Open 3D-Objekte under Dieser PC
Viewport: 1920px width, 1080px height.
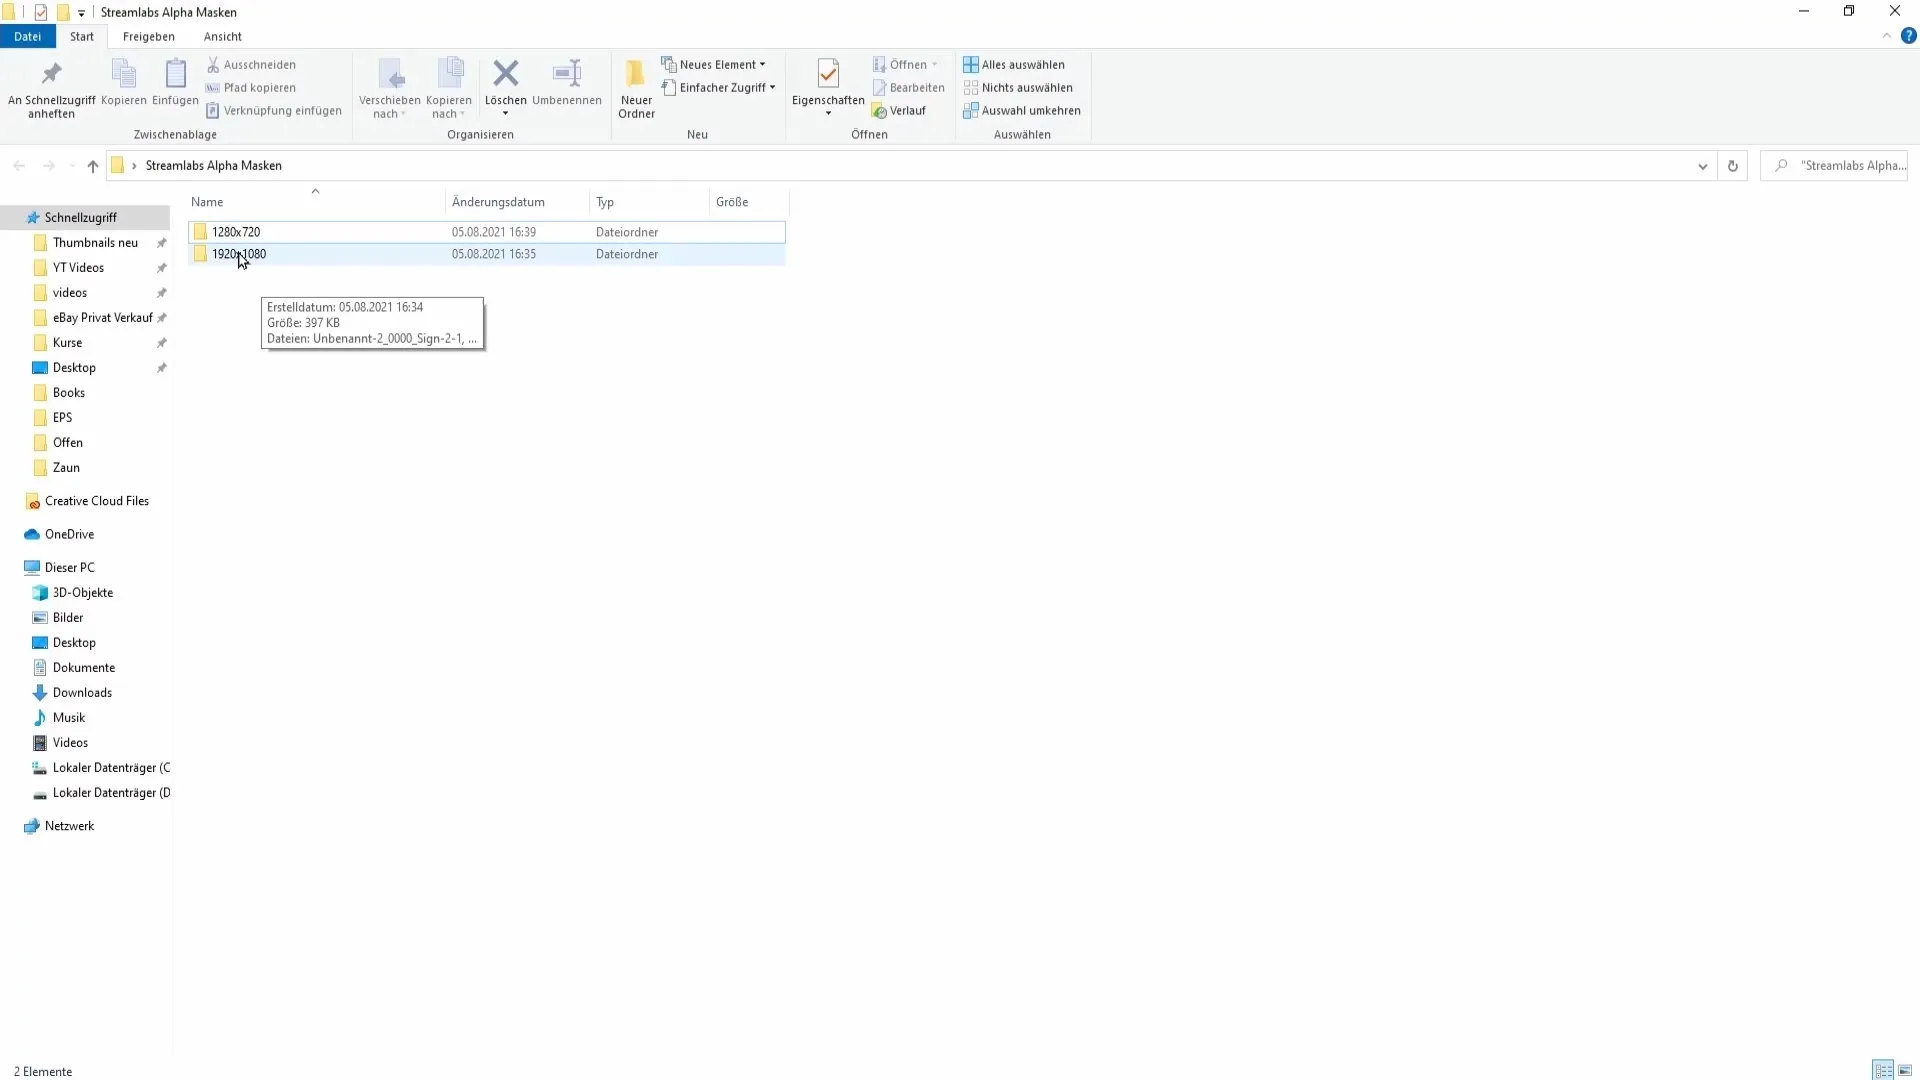[x=82, y=593]
